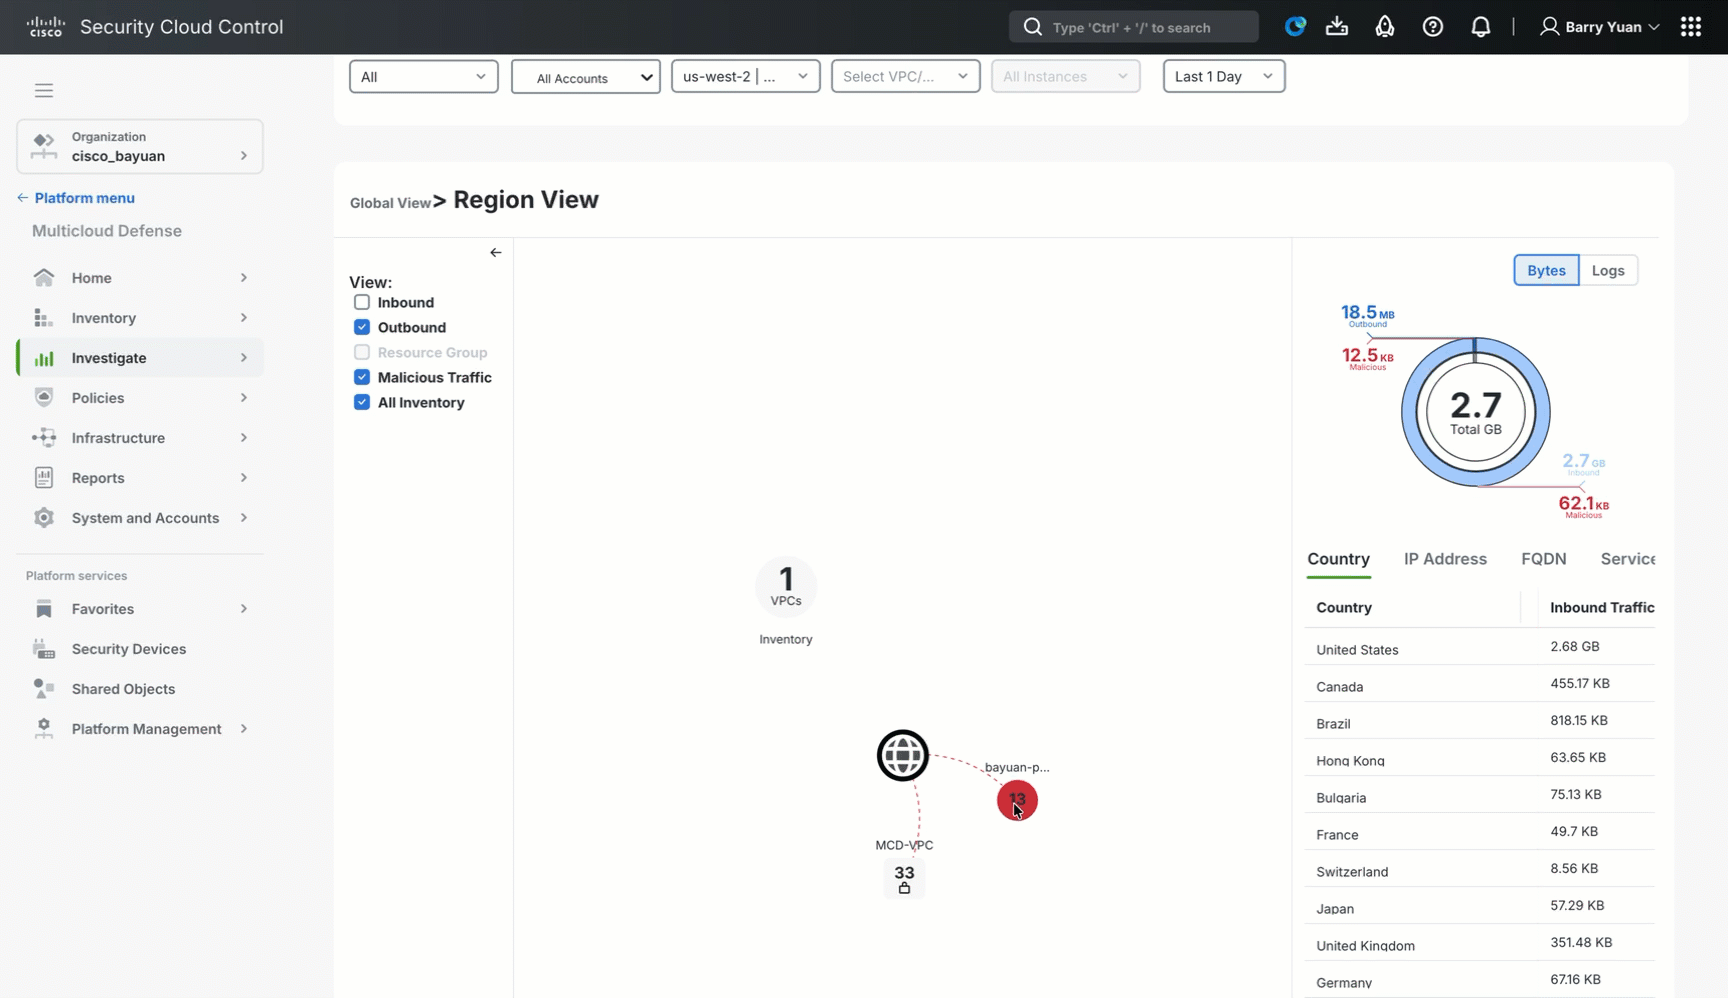Click the What's New rocket icon
The width and height of the screenshot is (1728, 998).
(x=1385, y=27)
